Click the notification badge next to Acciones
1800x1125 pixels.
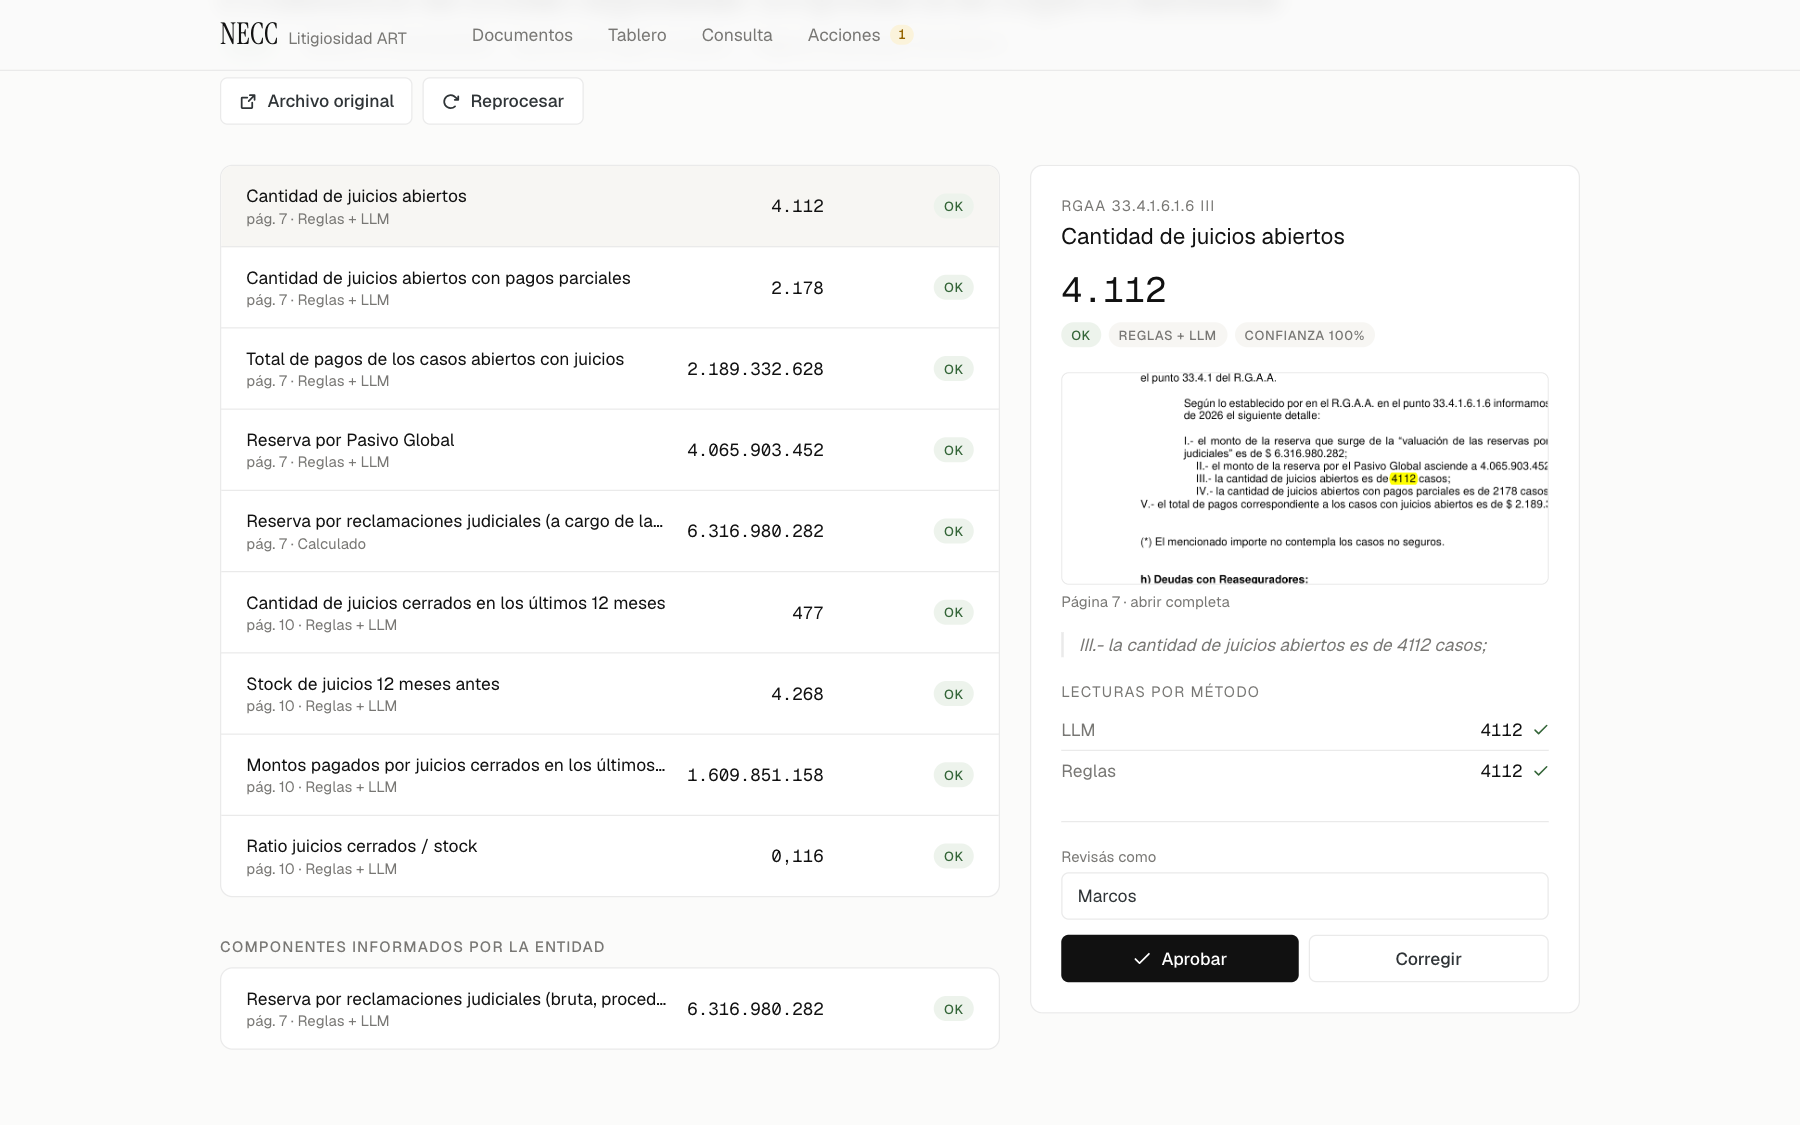pyautogui.click(x=902, y=35)
